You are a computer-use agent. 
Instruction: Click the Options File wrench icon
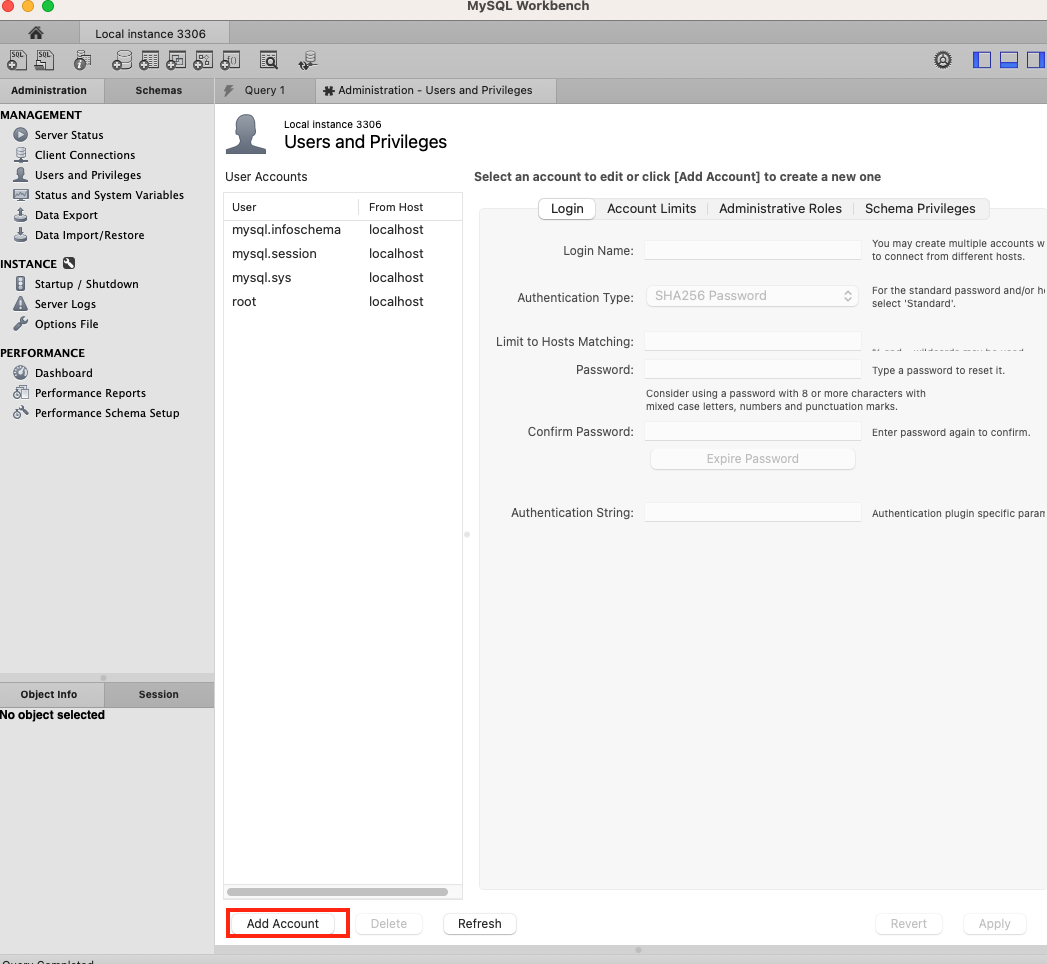21,324
